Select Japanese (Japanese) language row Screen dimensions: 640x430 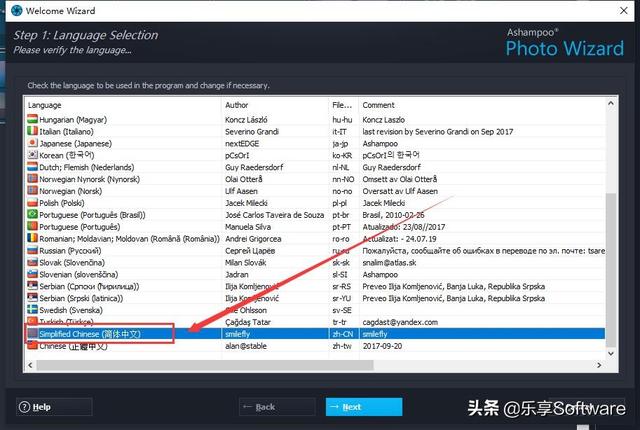pyautogui.click(x=315, y=143)
